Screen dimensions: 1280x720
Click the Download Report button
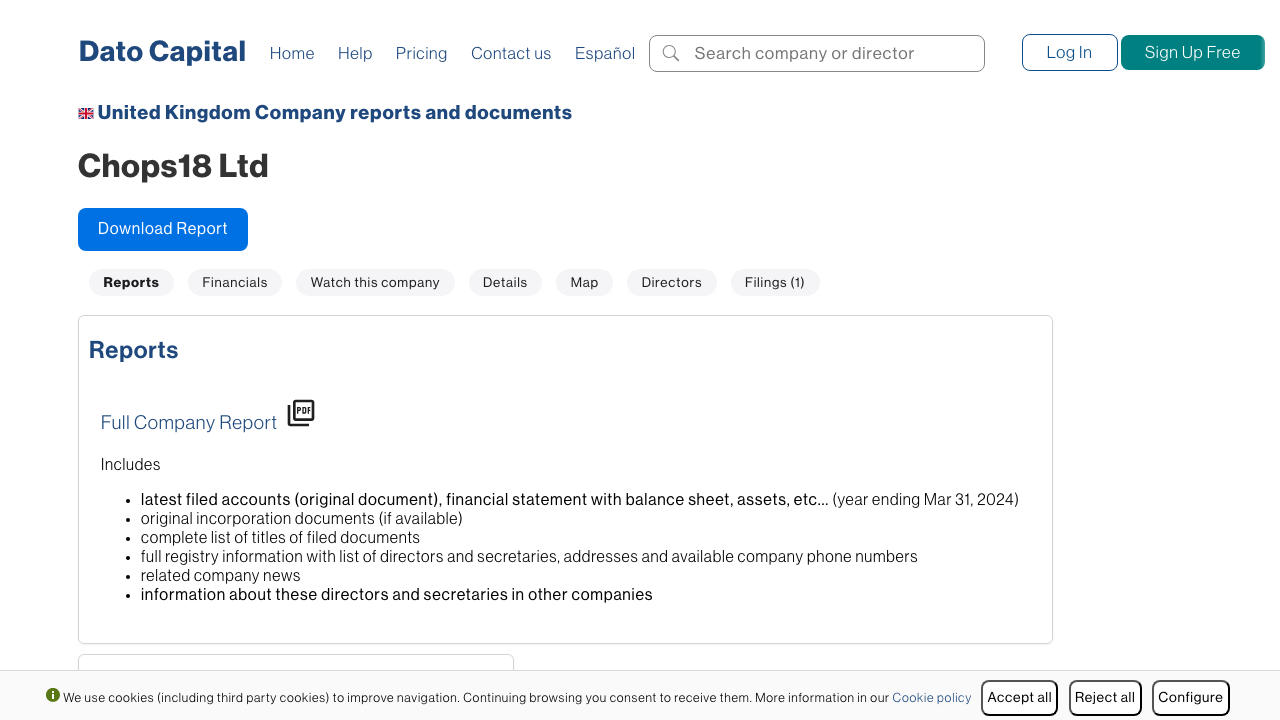coord(163,229)
